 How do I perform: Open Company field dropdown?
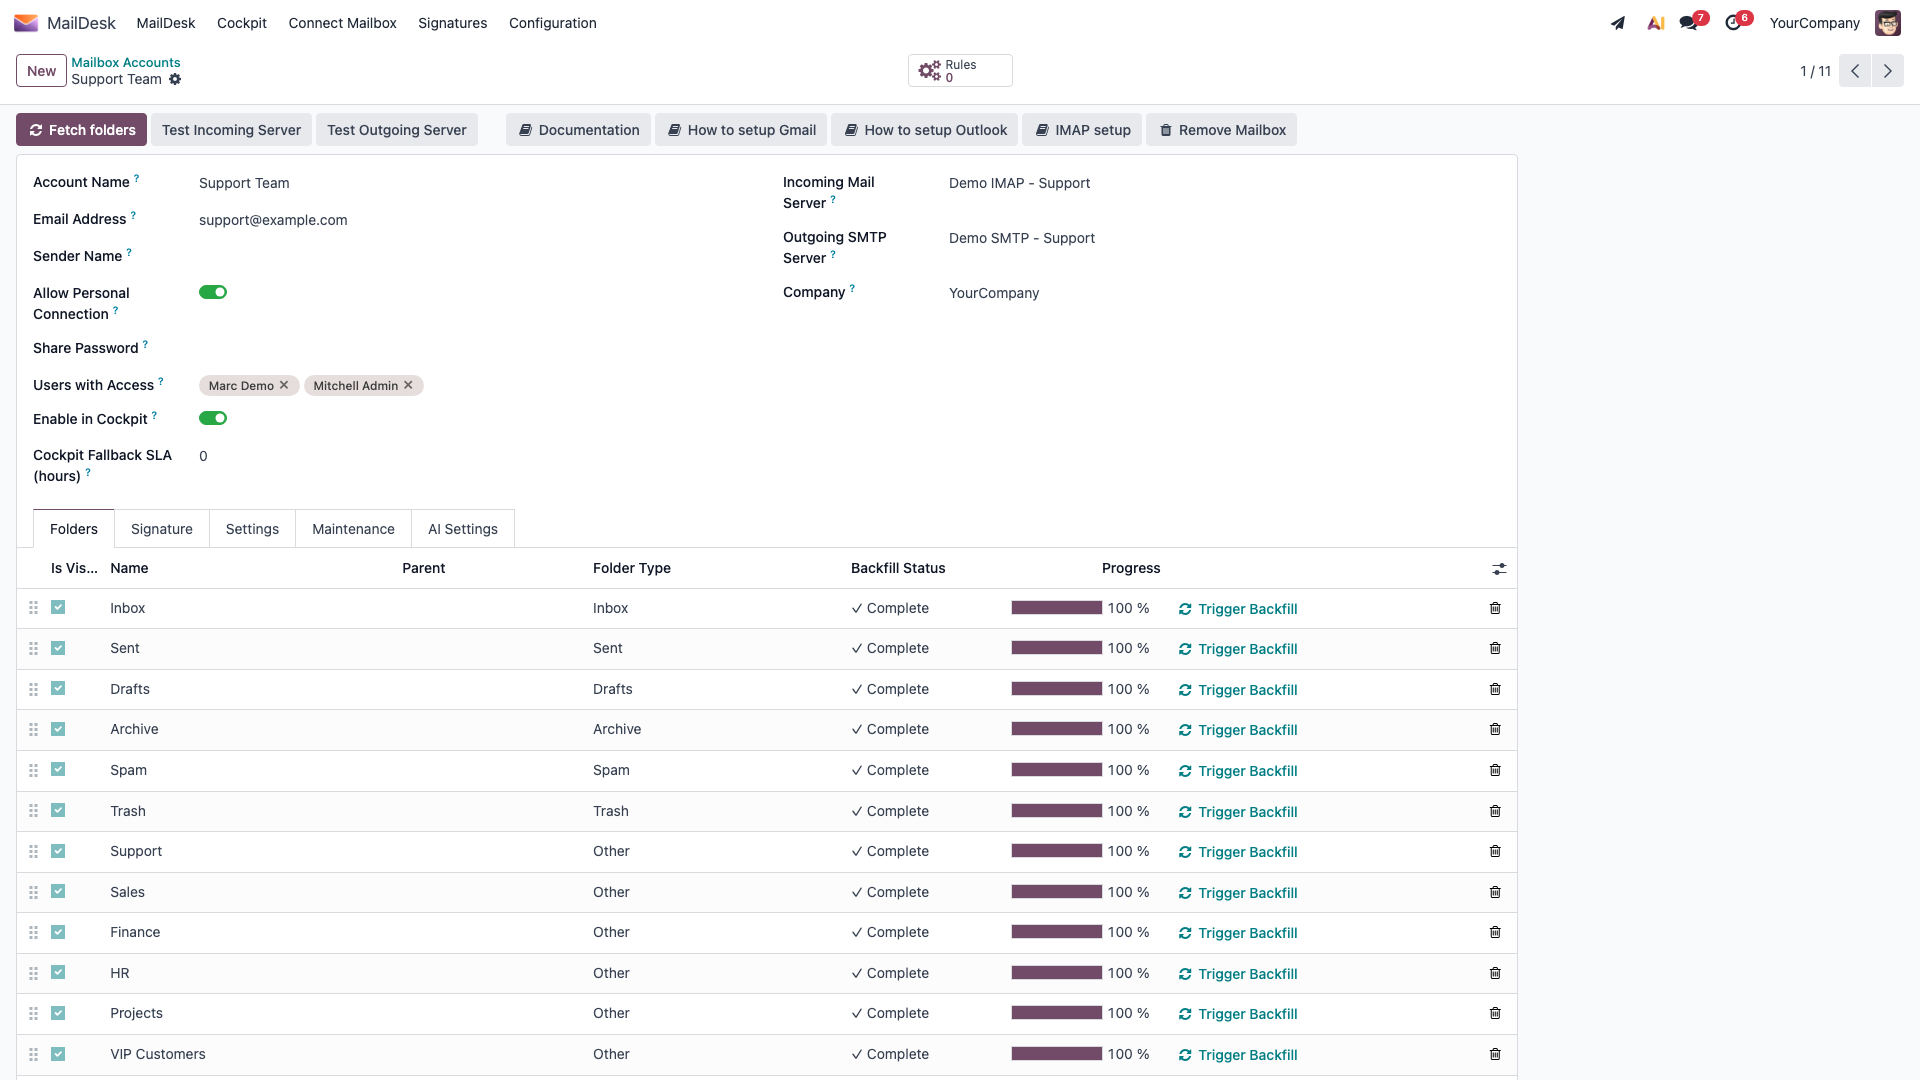click(x=1224, y=293)
